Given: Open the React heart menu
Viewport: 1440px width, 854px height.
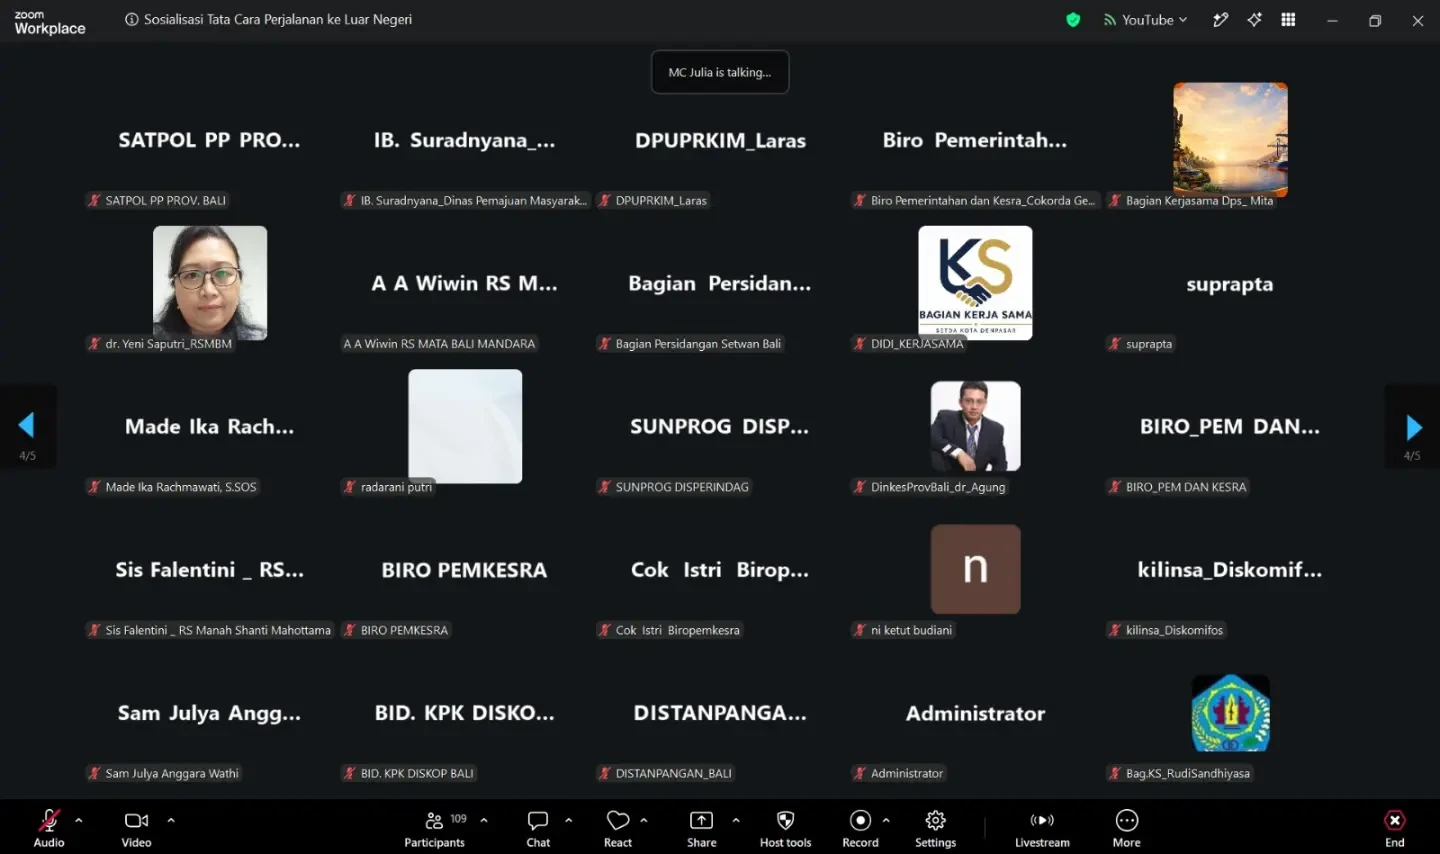Looking at the screenshot, I should point(618,828).
